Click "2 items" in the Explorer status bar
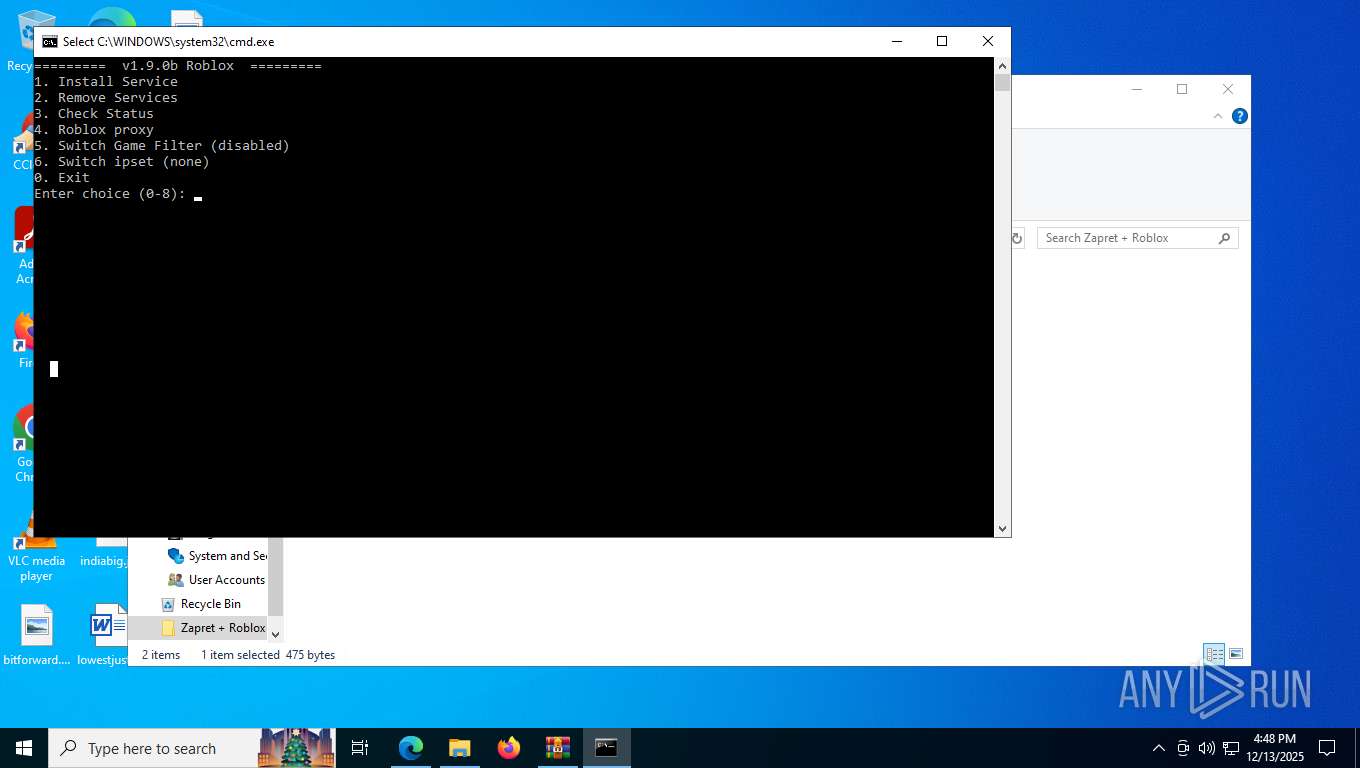 point(161,655)
